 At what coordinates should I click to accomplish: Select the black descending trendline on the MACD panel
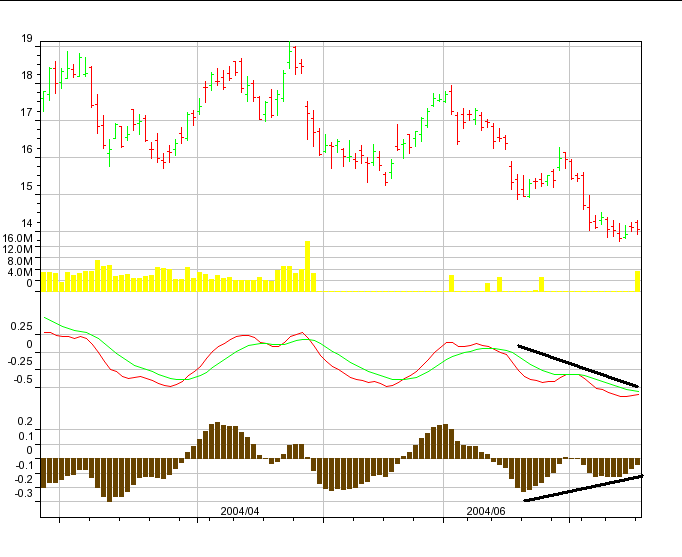pos(578,367)
